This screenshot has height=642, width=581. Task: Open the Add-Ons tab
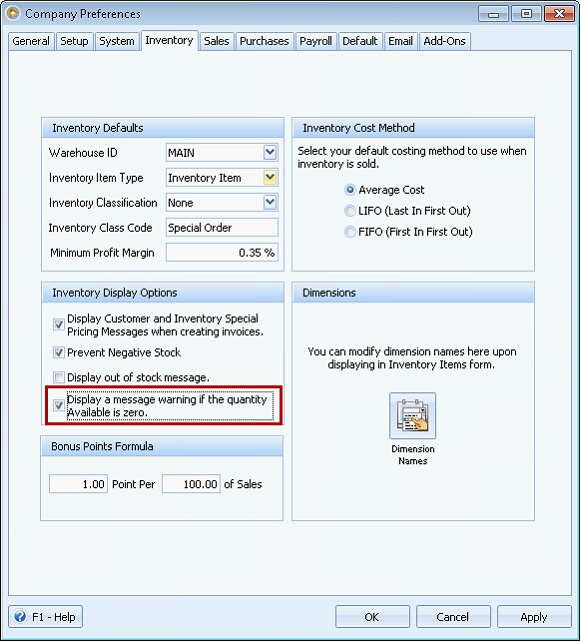click(445, 41)
